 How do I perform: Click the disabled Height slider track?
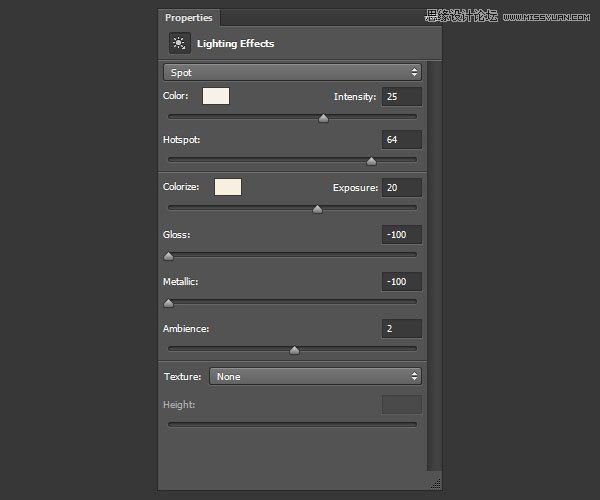pyautogui.click(x=292, y=424)
